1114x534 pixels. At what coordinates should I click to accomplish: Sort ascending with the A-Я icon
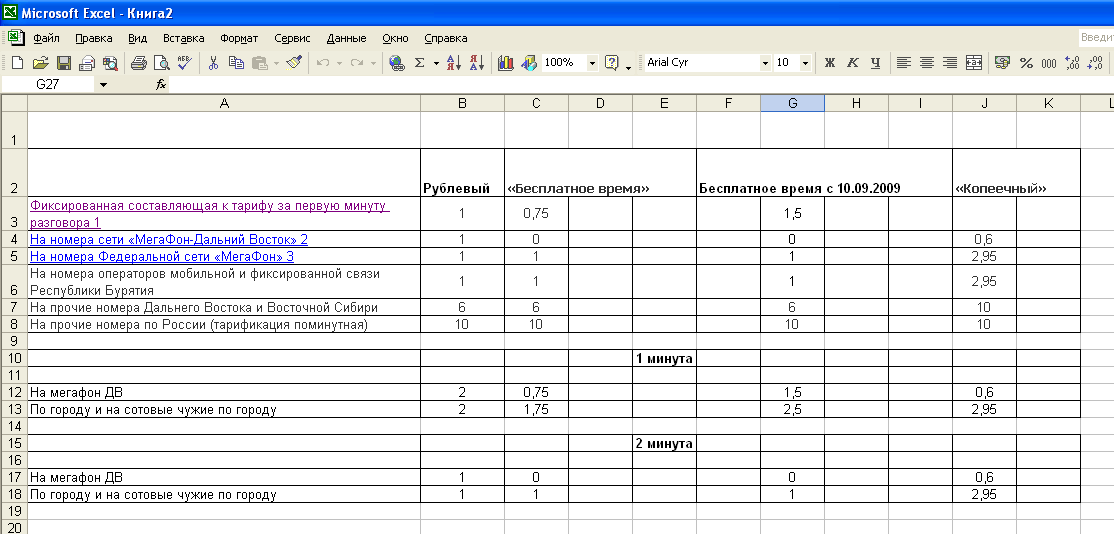click(453, 62)
